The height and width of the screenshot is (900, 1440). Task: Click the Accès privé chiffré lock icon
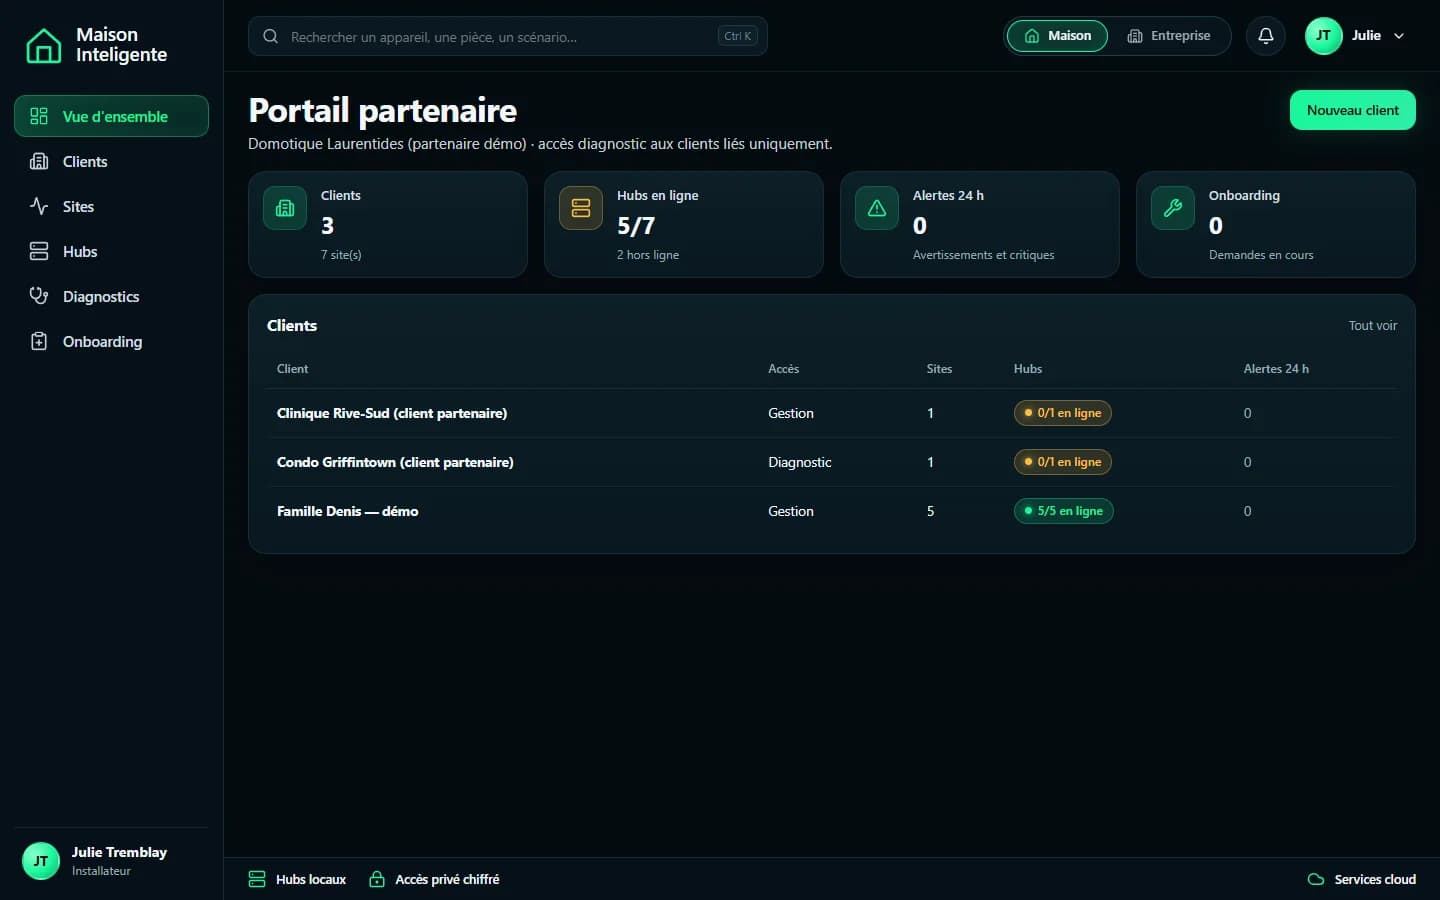377,879
